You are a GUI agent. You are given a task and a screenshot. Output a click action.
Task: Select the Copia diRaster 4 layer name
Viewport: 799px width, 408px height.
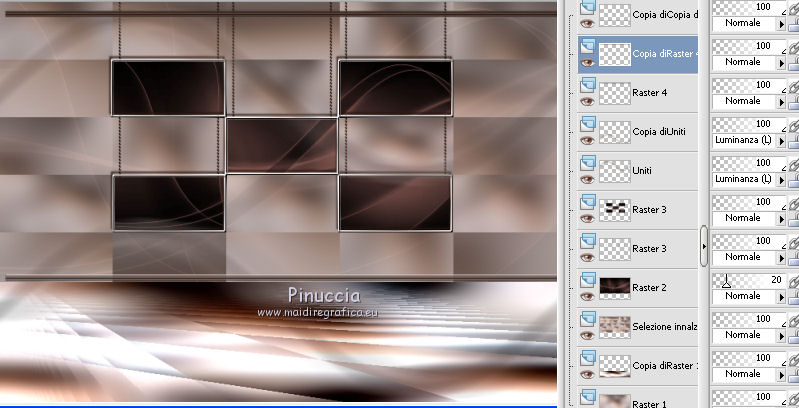(x=664, y=53)
